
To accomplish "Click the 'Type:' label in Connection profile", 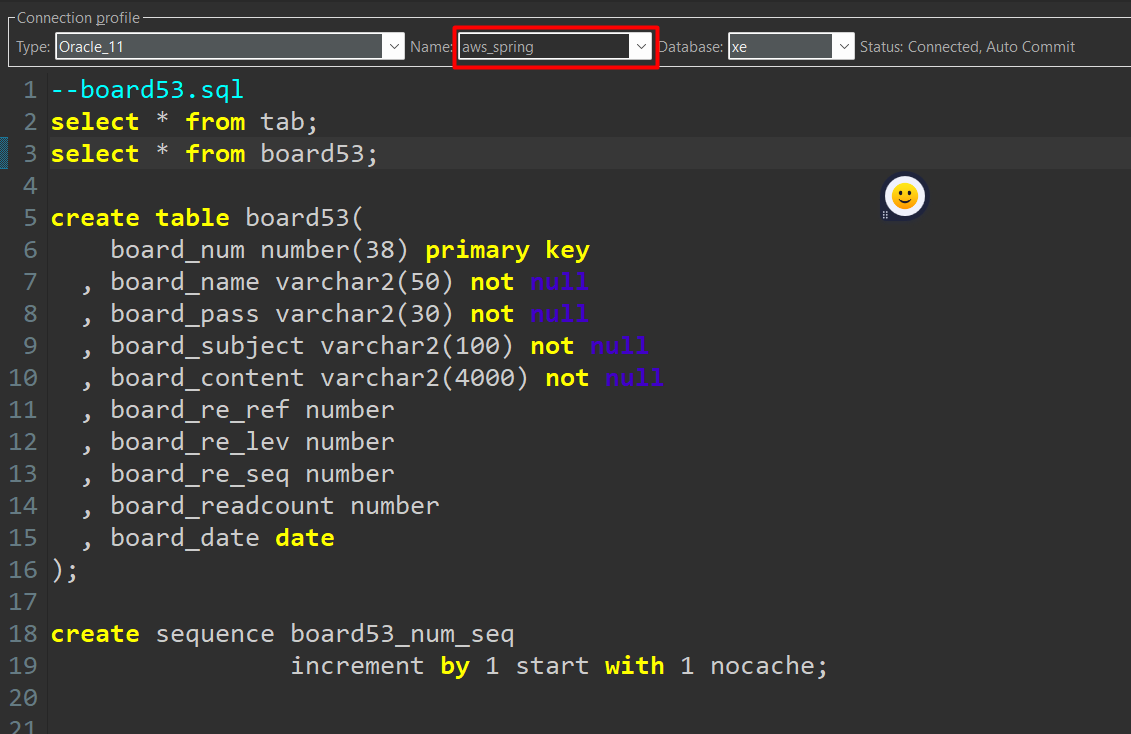I will (33, 47).
